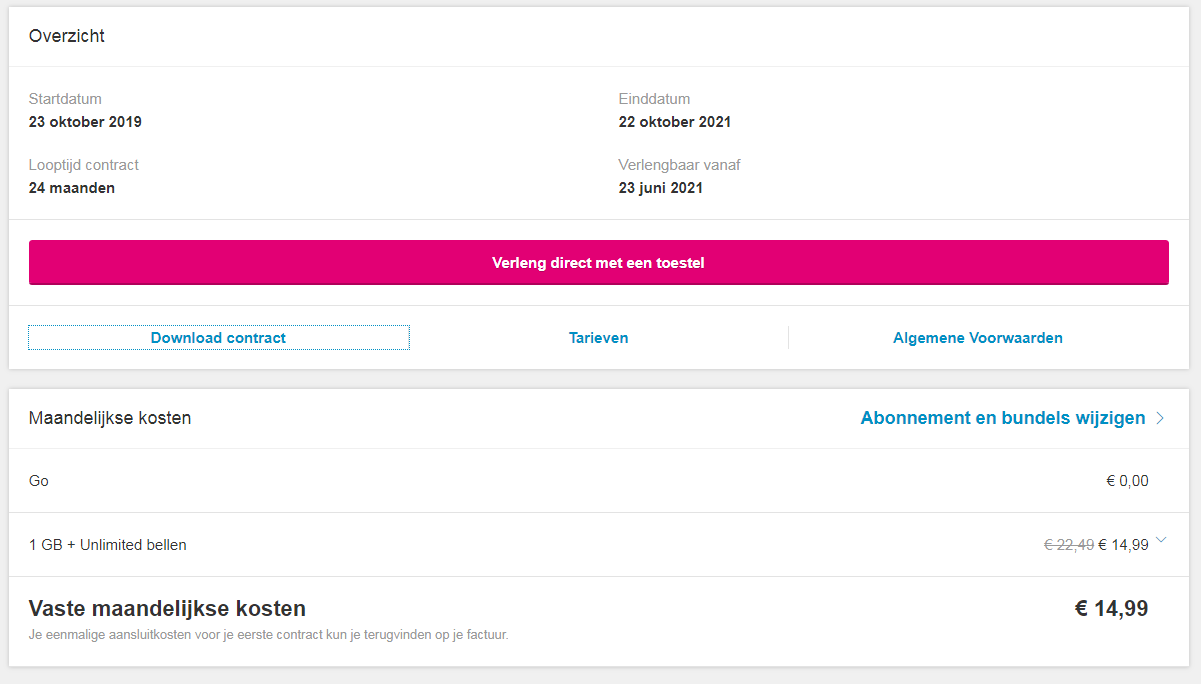This screenshot has height=684, width=1201.
Task: Click the Verlengbaar vanaf date 23 juni 2021
Action: pyautogui.click(x=660, y=188)
